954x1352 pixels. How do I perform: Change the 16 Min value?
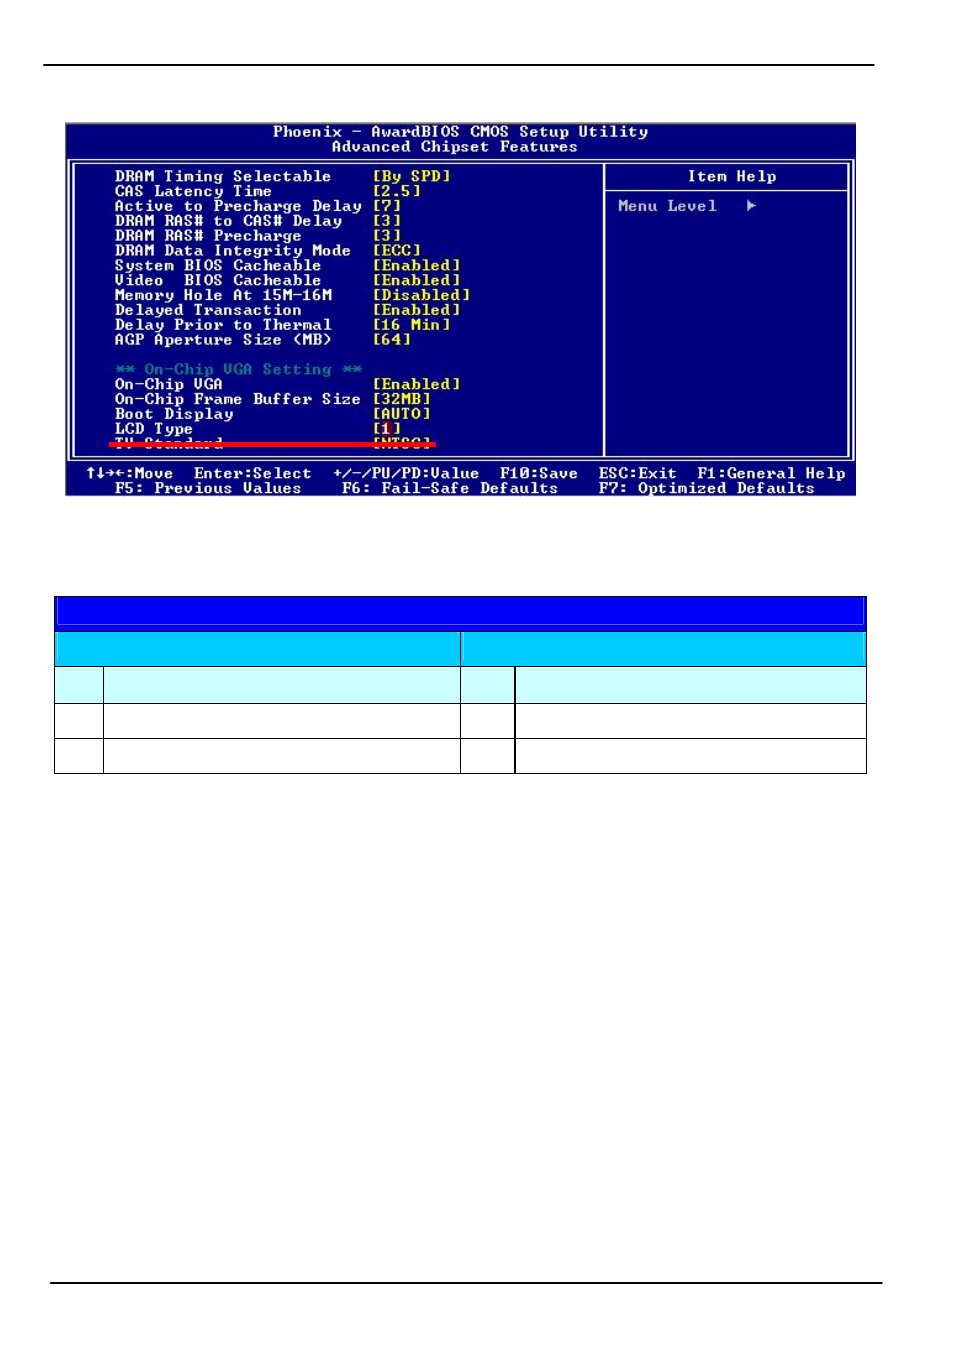pyautogui.click(x=411, y=325)
